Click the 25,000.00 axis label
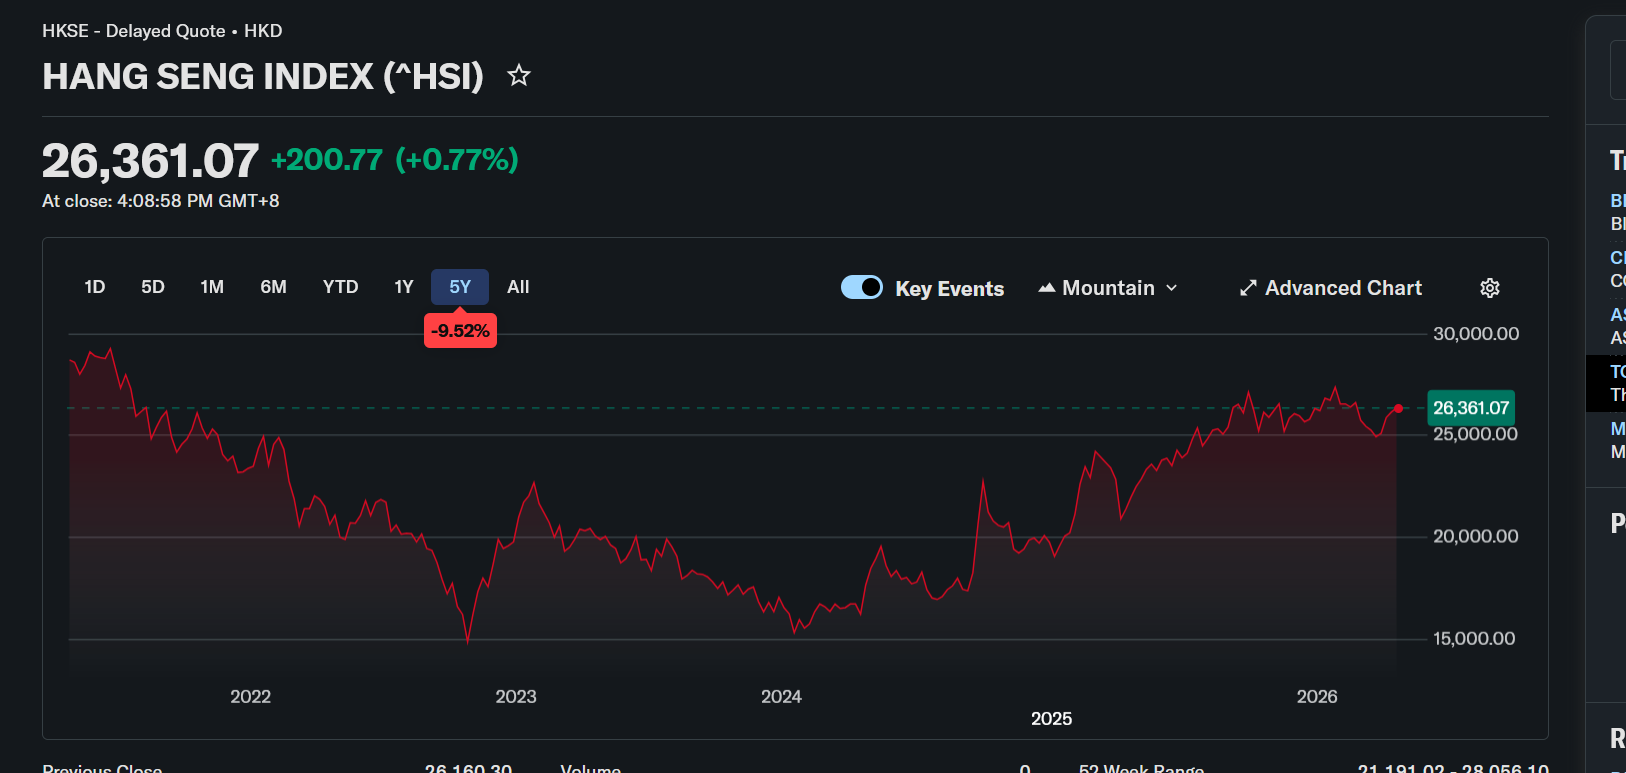The height and width of the screenshot is (773, 1626). (x=1476, y=435)
